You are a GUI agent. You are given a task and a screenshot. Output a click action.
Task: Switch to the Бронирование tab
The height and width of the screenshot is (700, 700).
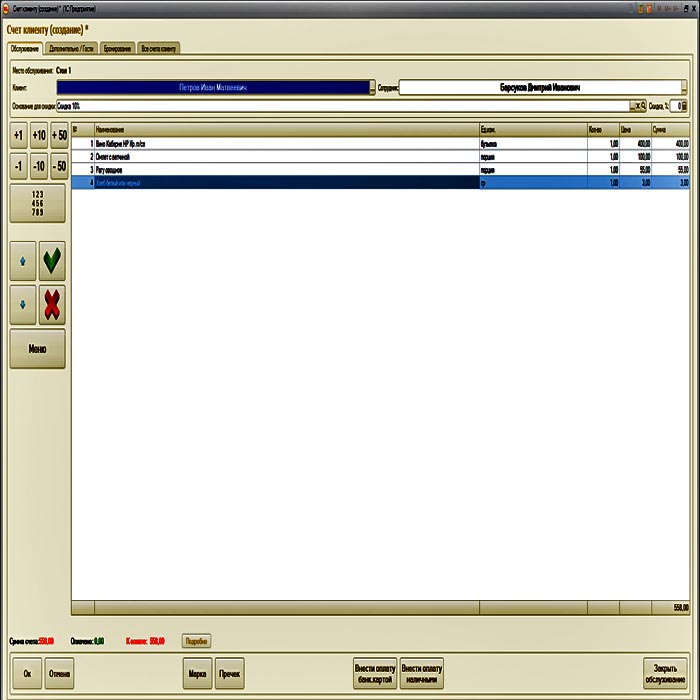(x=117, y=48)
